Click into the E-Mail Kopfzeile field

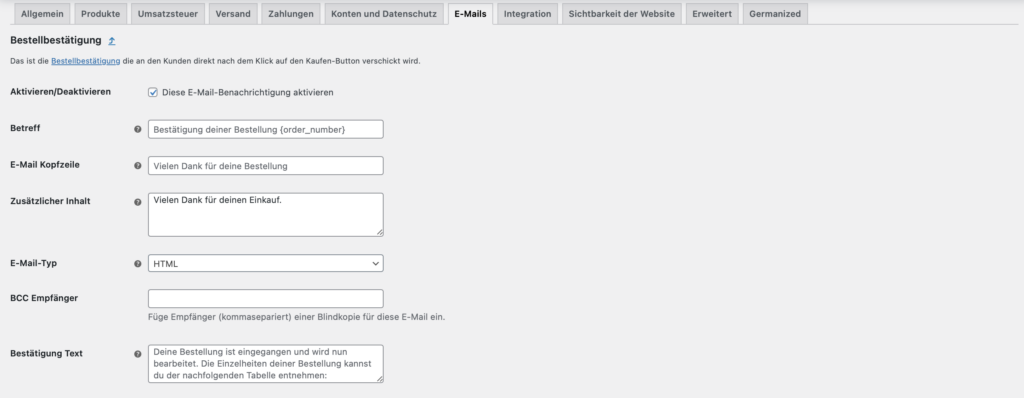(x=266, y=166)
